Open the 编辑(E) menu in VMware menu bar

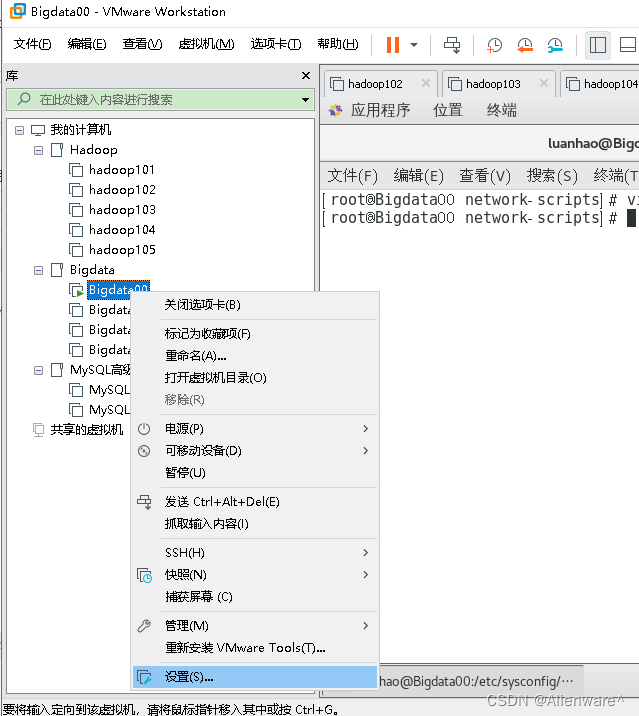tap(87, 44)
